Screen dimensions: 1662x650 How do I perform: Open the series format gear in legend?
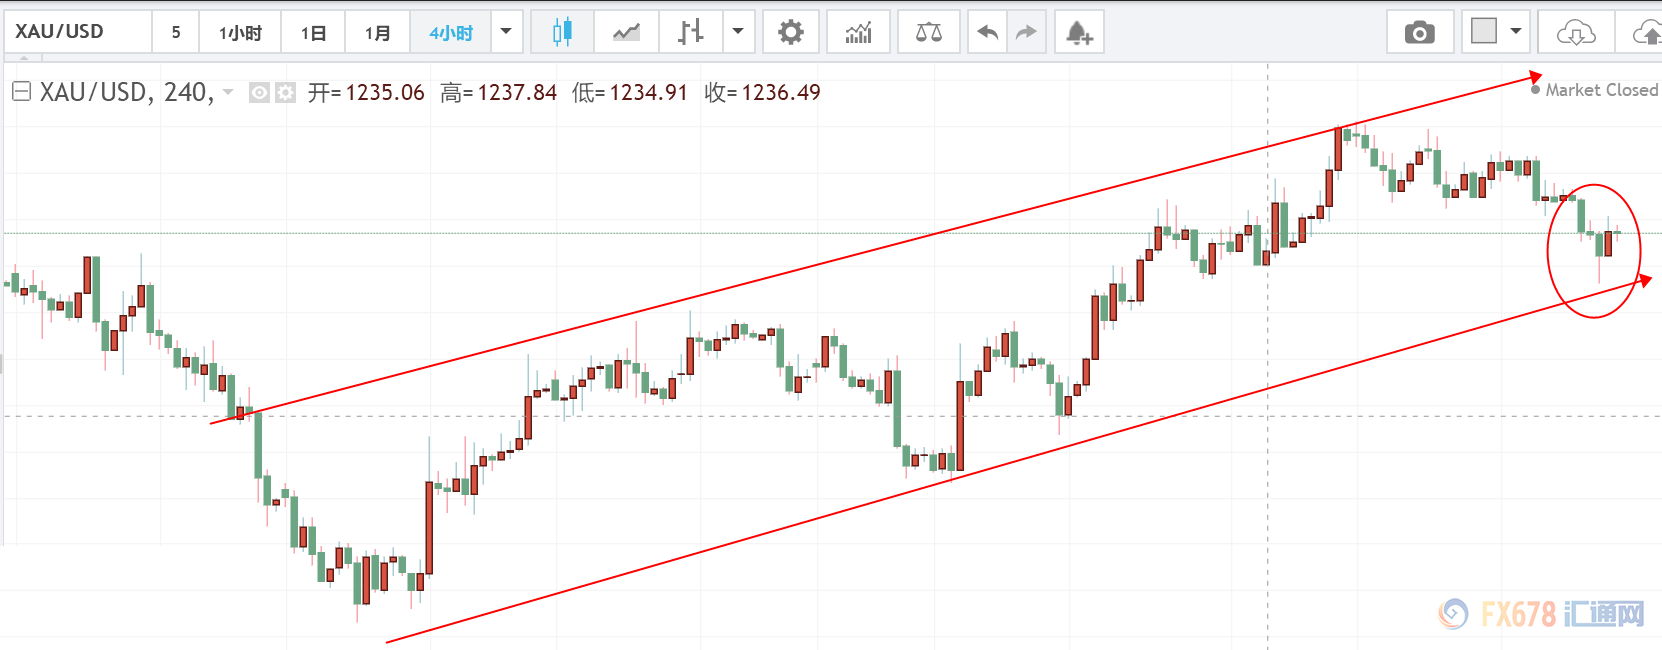285,93
